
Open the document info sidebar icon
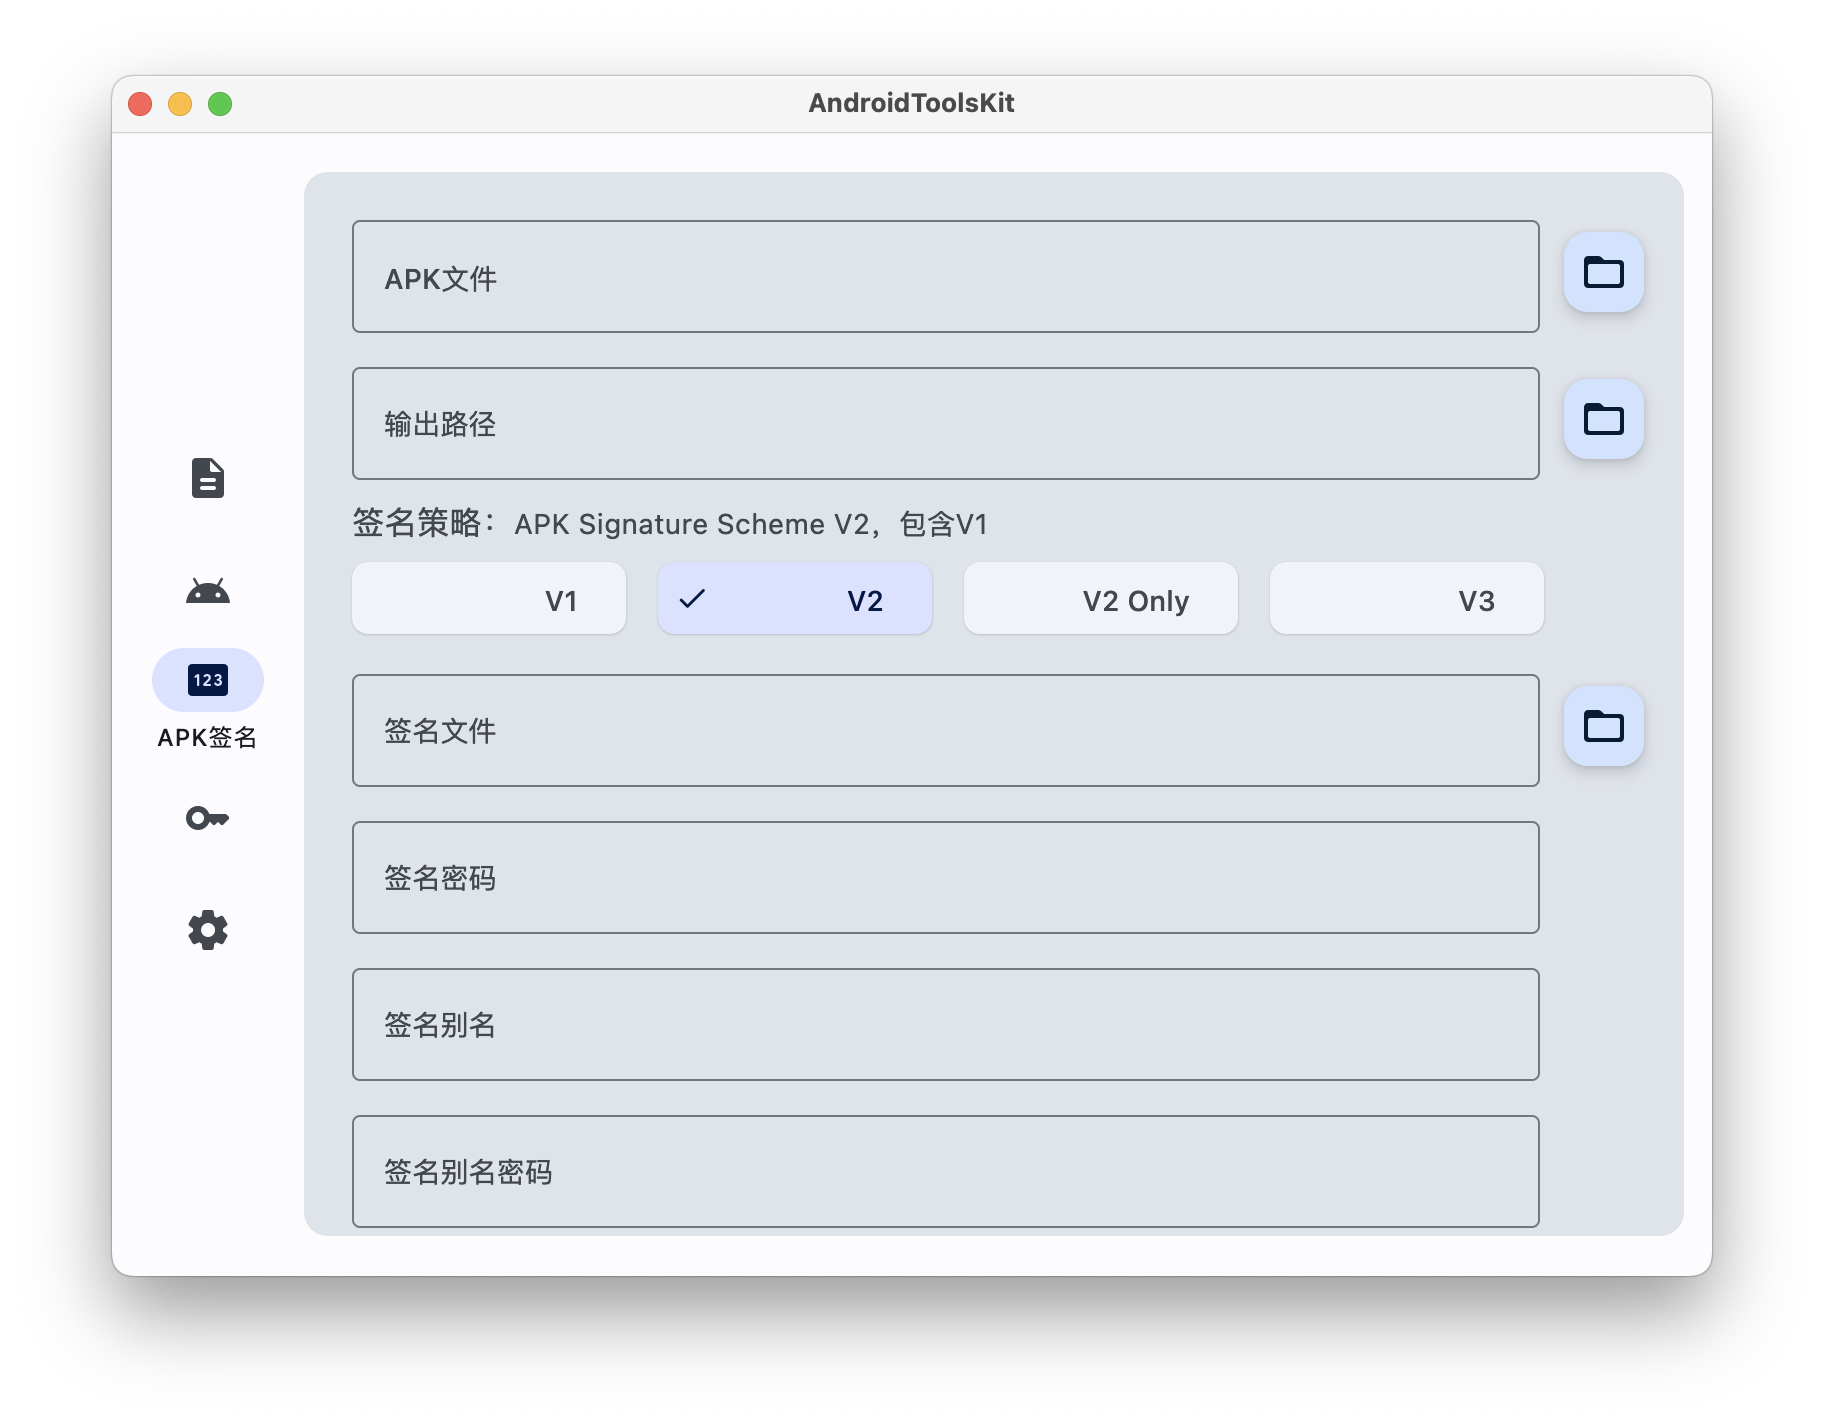click(x=208, y=478)
